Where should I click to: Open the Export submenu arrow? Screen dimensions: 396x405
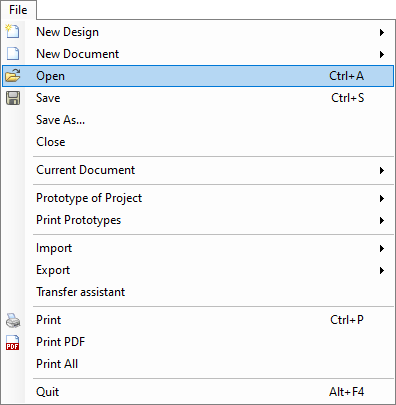coord(382,270)
